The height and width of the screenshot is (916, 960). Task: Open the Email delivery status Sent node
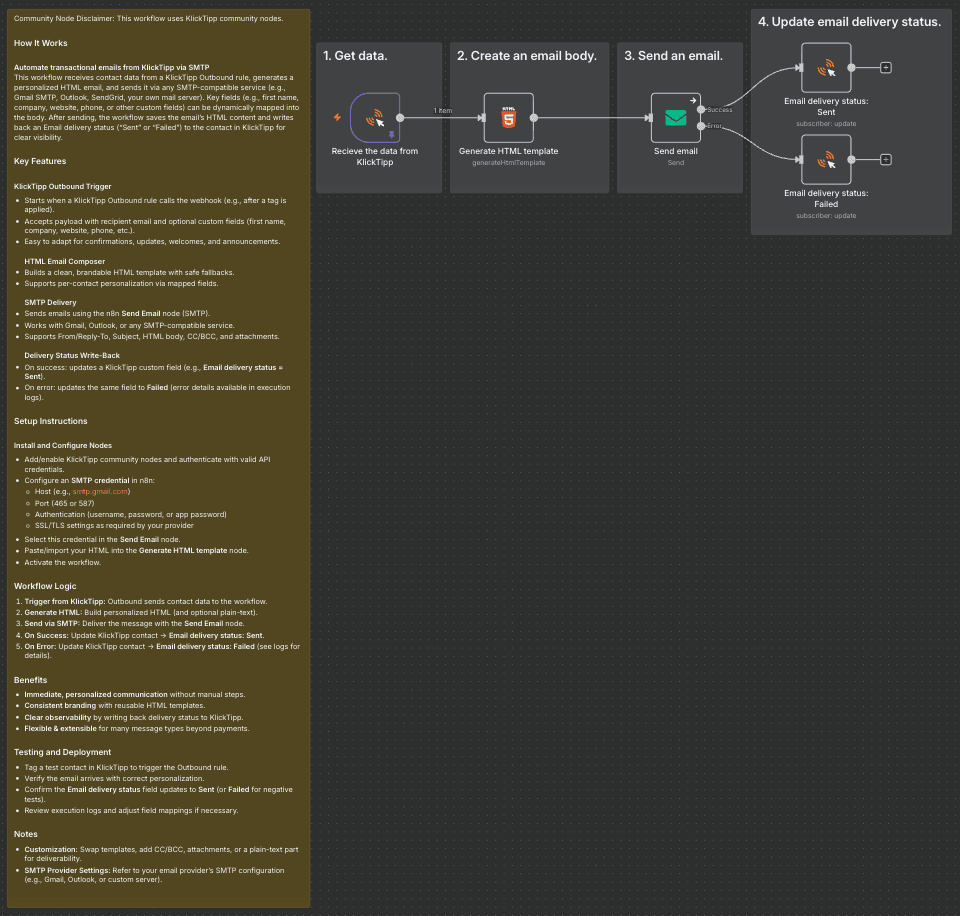tap(826, 68)
